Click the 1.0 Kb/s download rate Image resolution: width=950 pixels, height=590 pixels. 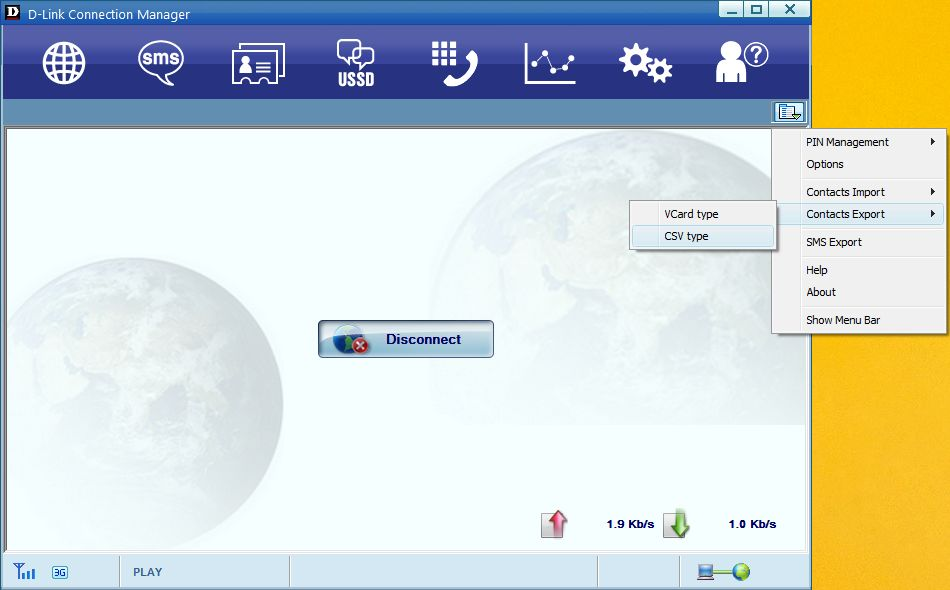(752, 524)
